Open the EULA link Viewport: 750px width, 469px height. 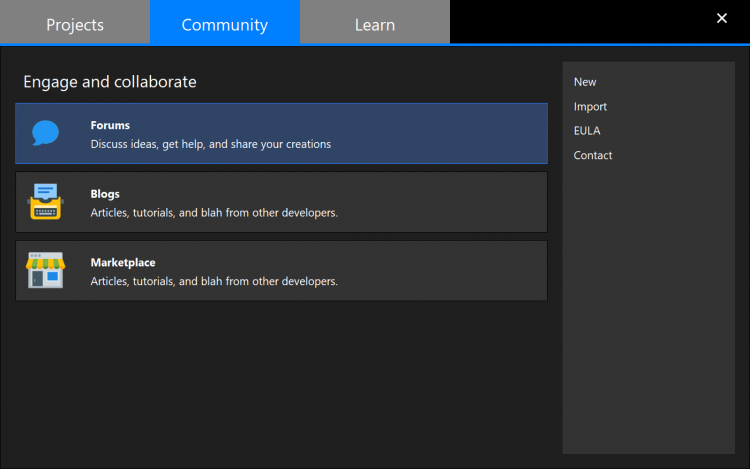pyautogui.click(x=587, y=131)
